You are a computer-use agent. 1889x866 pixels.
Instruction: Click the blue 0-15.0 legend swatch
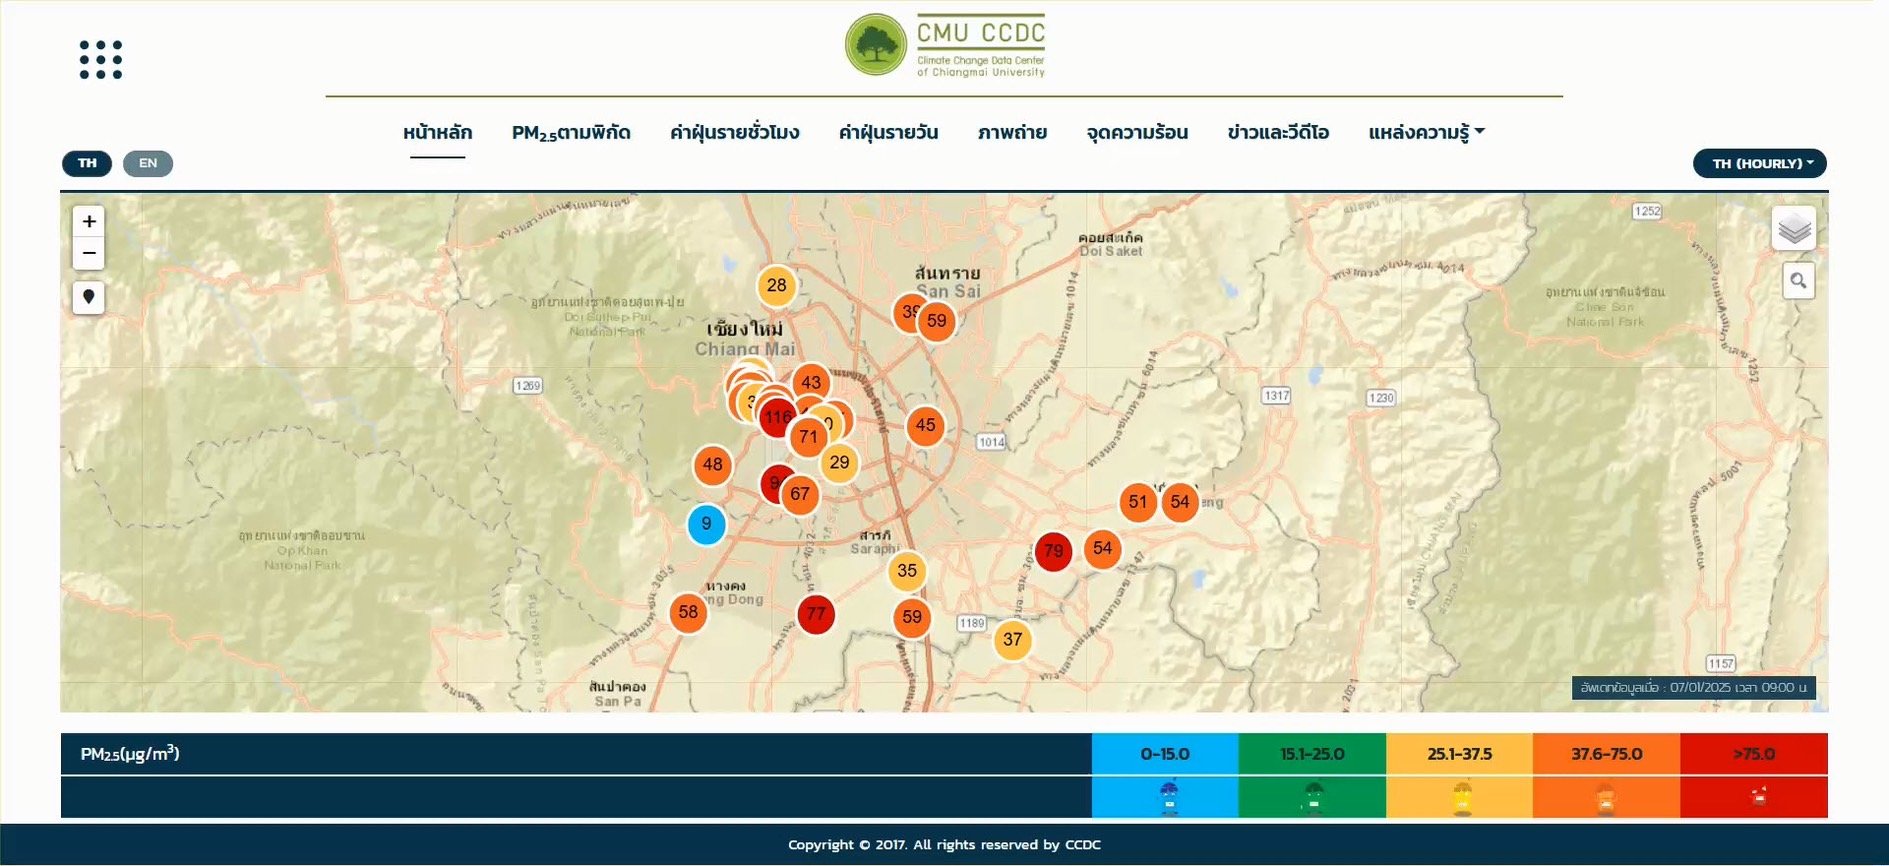tap(1164, 754)
